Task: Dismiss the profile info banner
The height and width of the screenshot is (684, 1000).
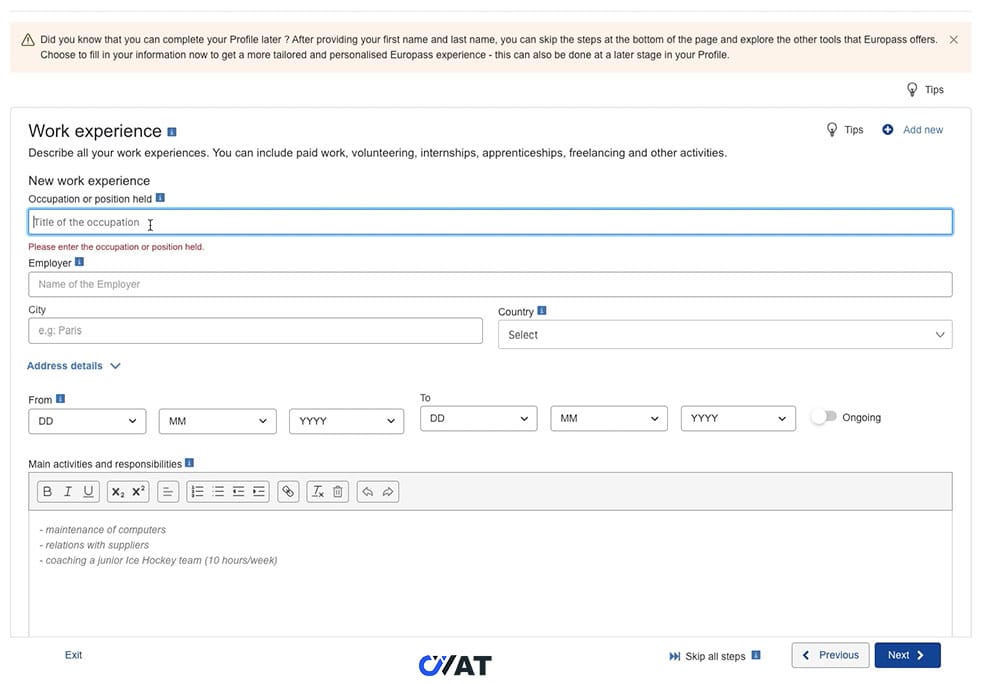Action: [953, 40]
